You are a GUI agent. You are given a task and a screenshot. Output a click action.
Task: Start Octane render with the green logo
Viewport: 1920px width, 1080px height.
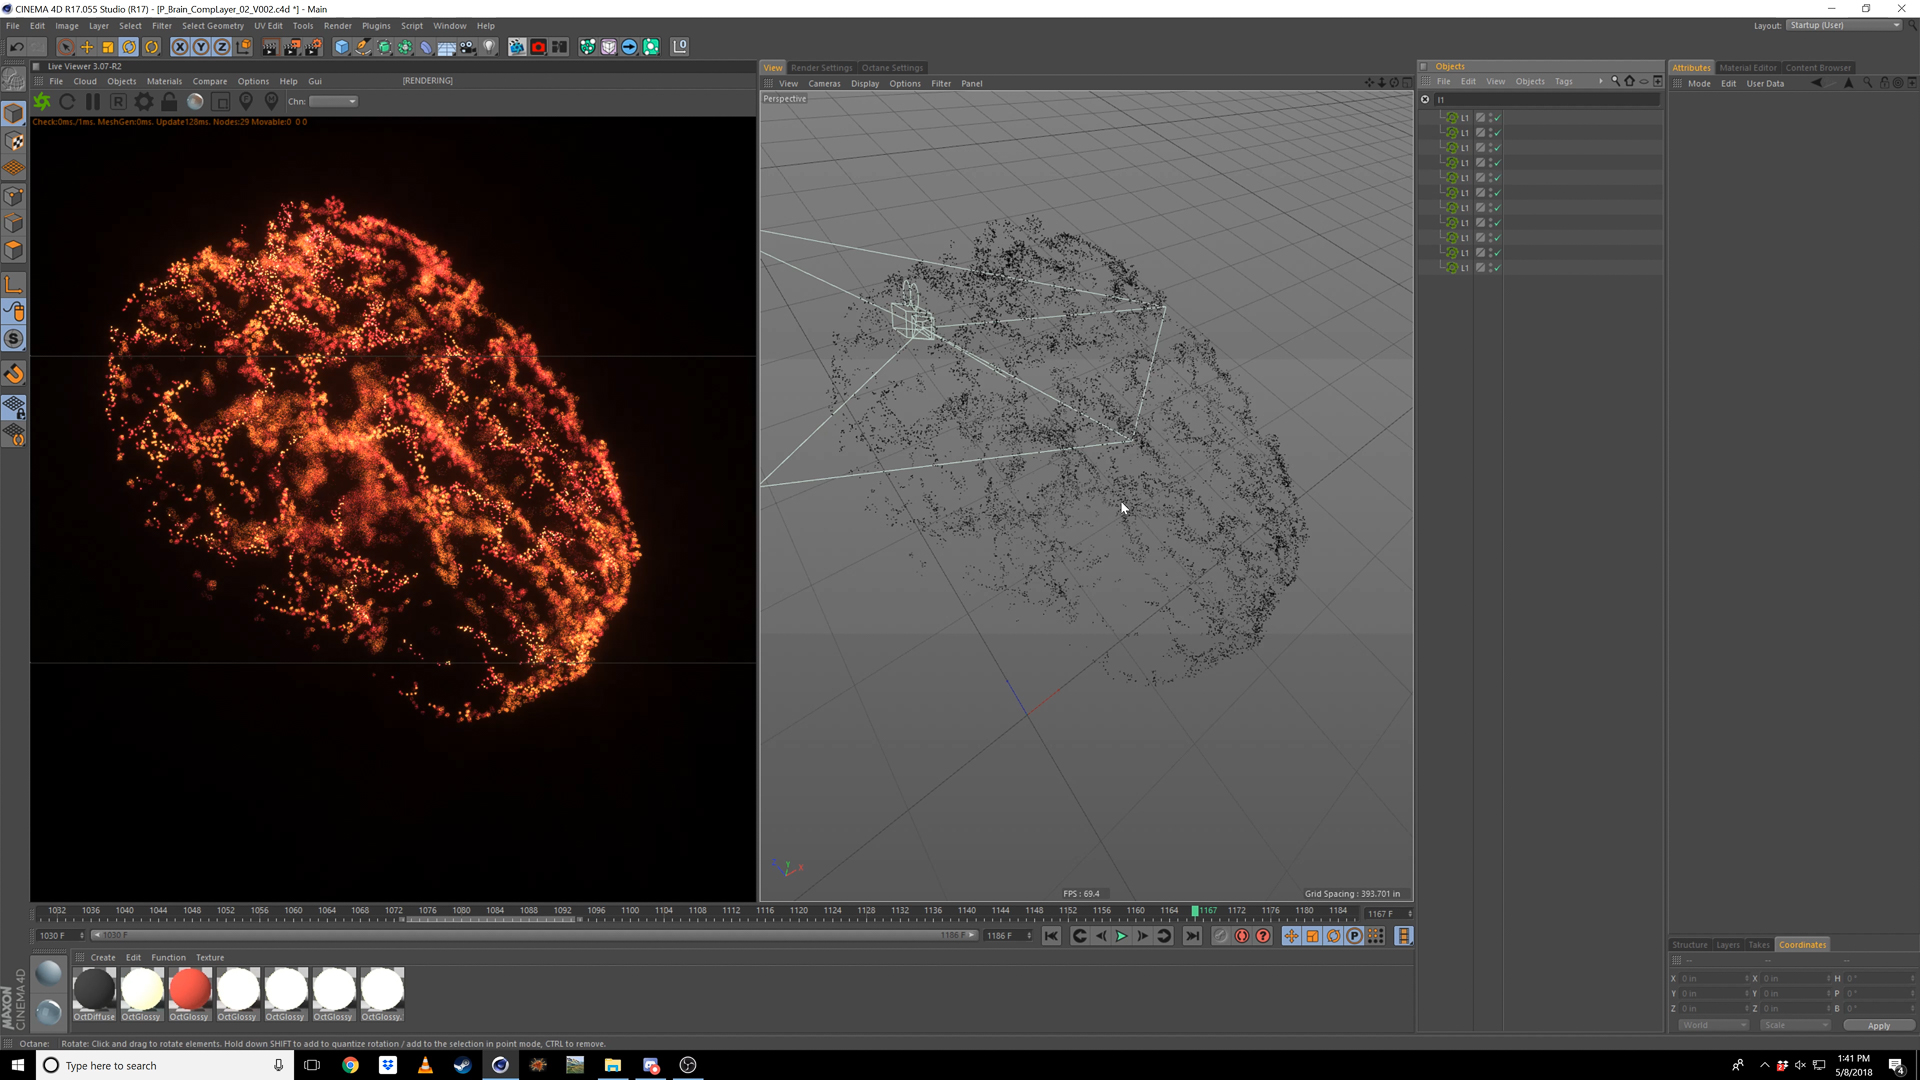click(42, 102)
